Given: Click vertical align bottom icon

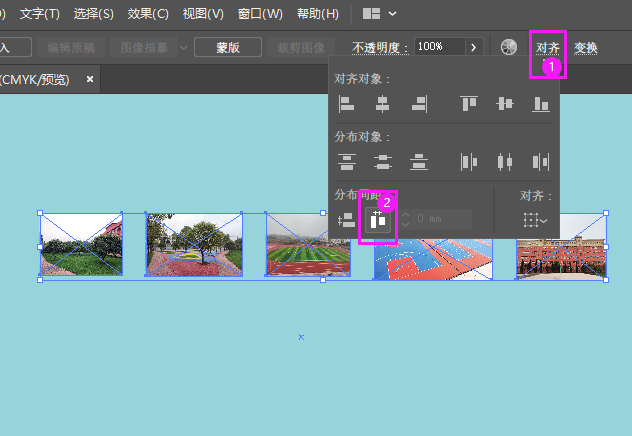Looking at the screenshot, I should (x=541, y=104).
